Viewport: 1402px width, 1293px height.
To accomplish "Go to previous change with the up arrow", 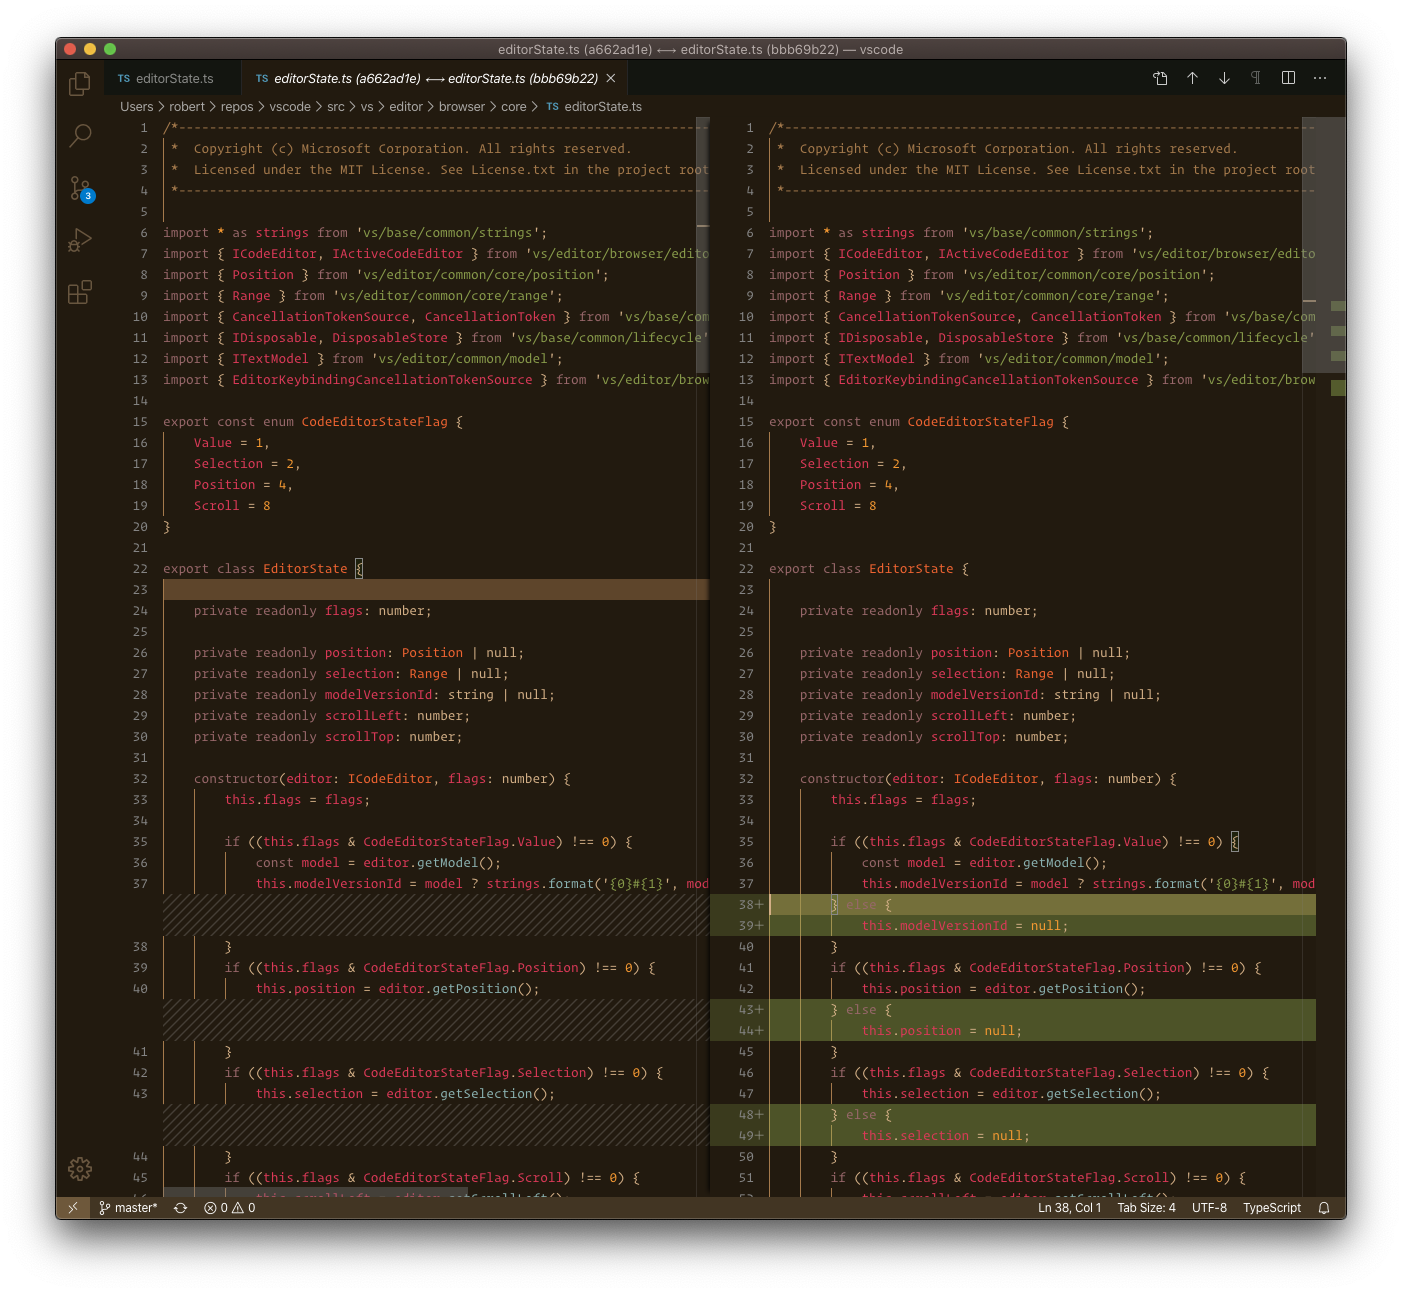I will [1192, 78].
